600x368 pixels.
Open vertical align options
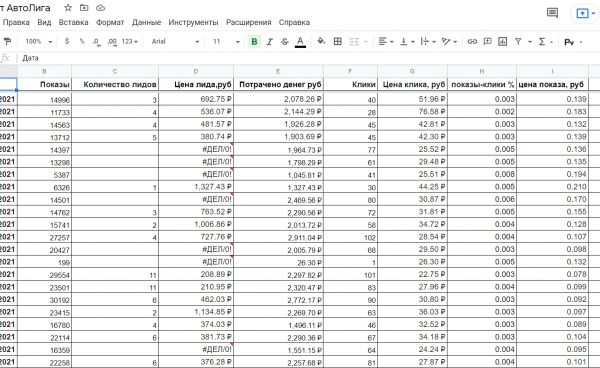click(x=407, y=41)
